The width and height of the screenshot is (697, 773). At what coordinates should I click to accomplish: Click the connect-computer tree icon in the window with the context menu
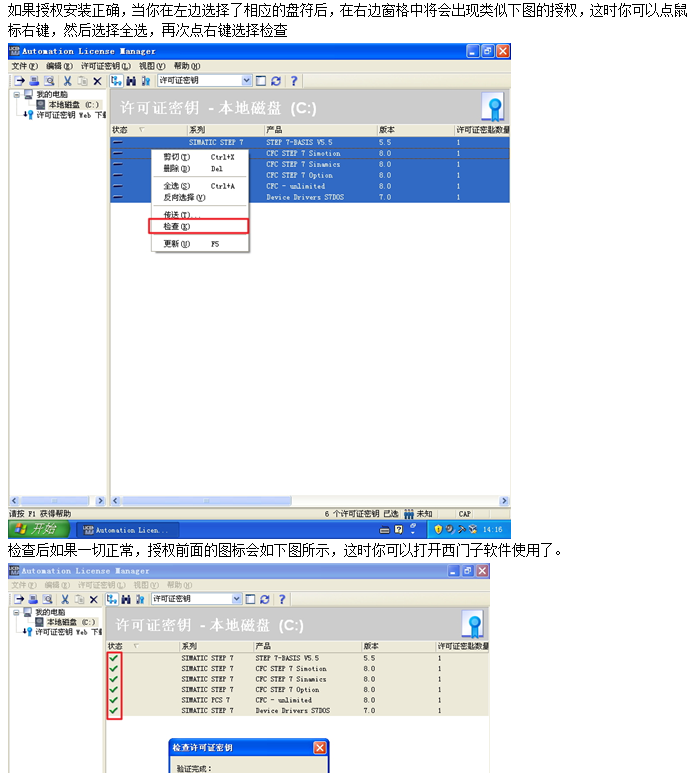click(x=116, y=81)
